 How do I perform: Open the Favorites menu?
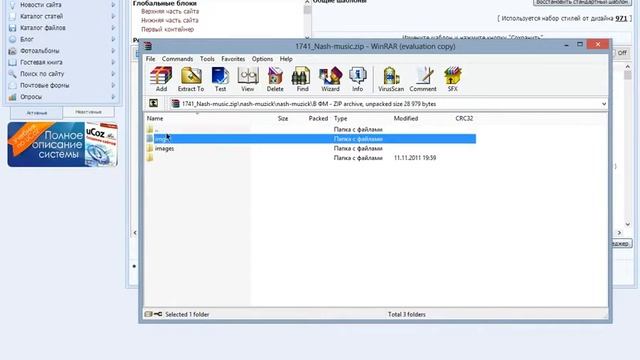pyautogui.click(x=233, y=59)
